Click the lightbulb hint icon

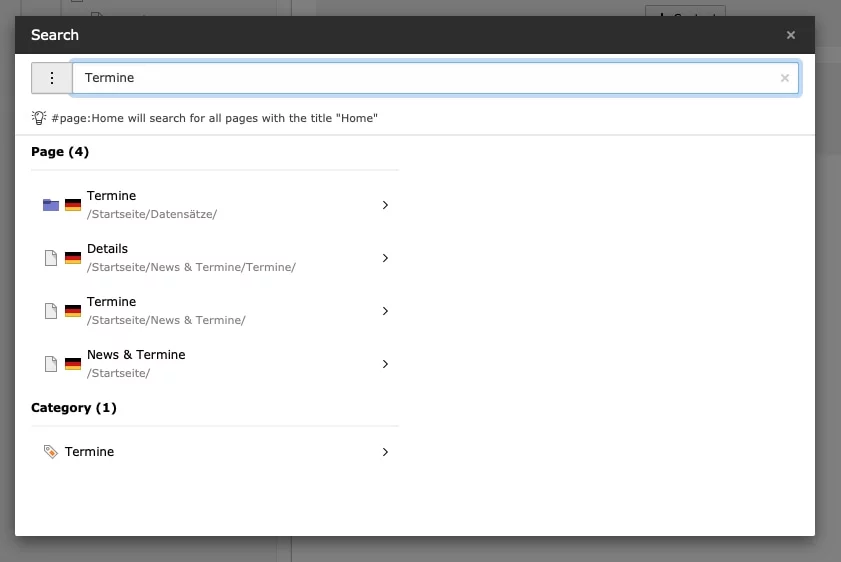(x=39, y=117)
